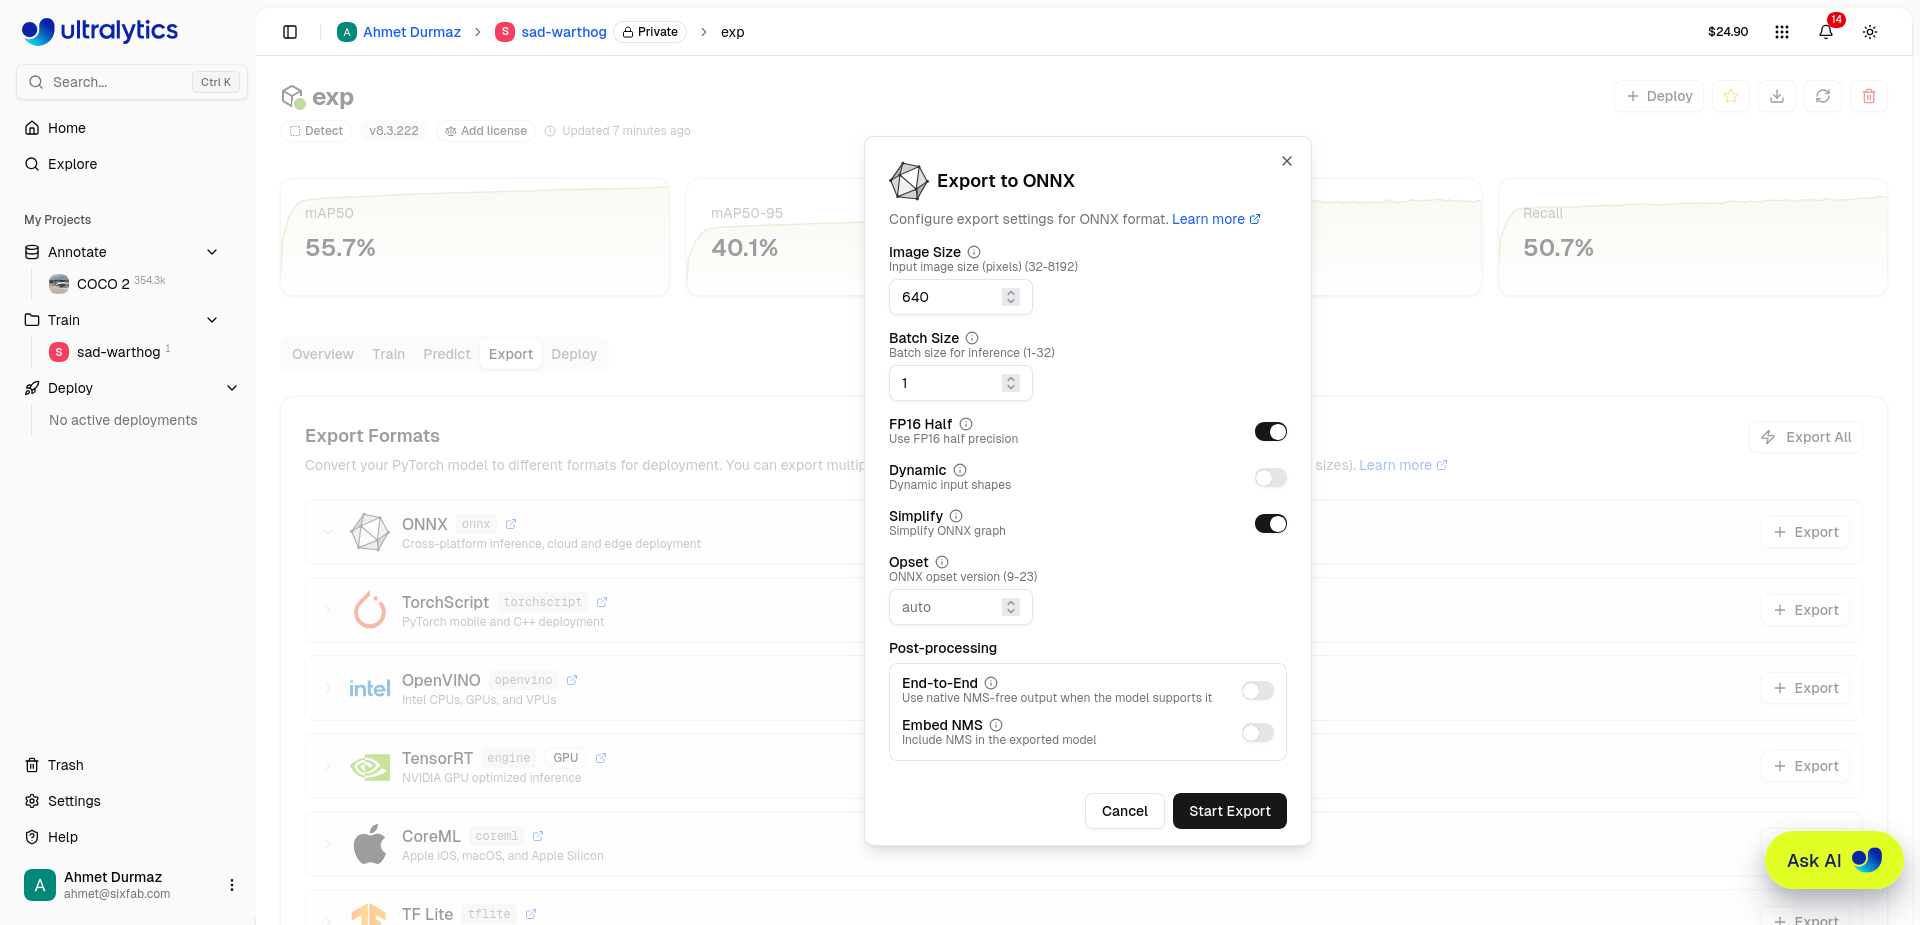
Task: Click the End-to-End info icon
Action: point(991,683)
